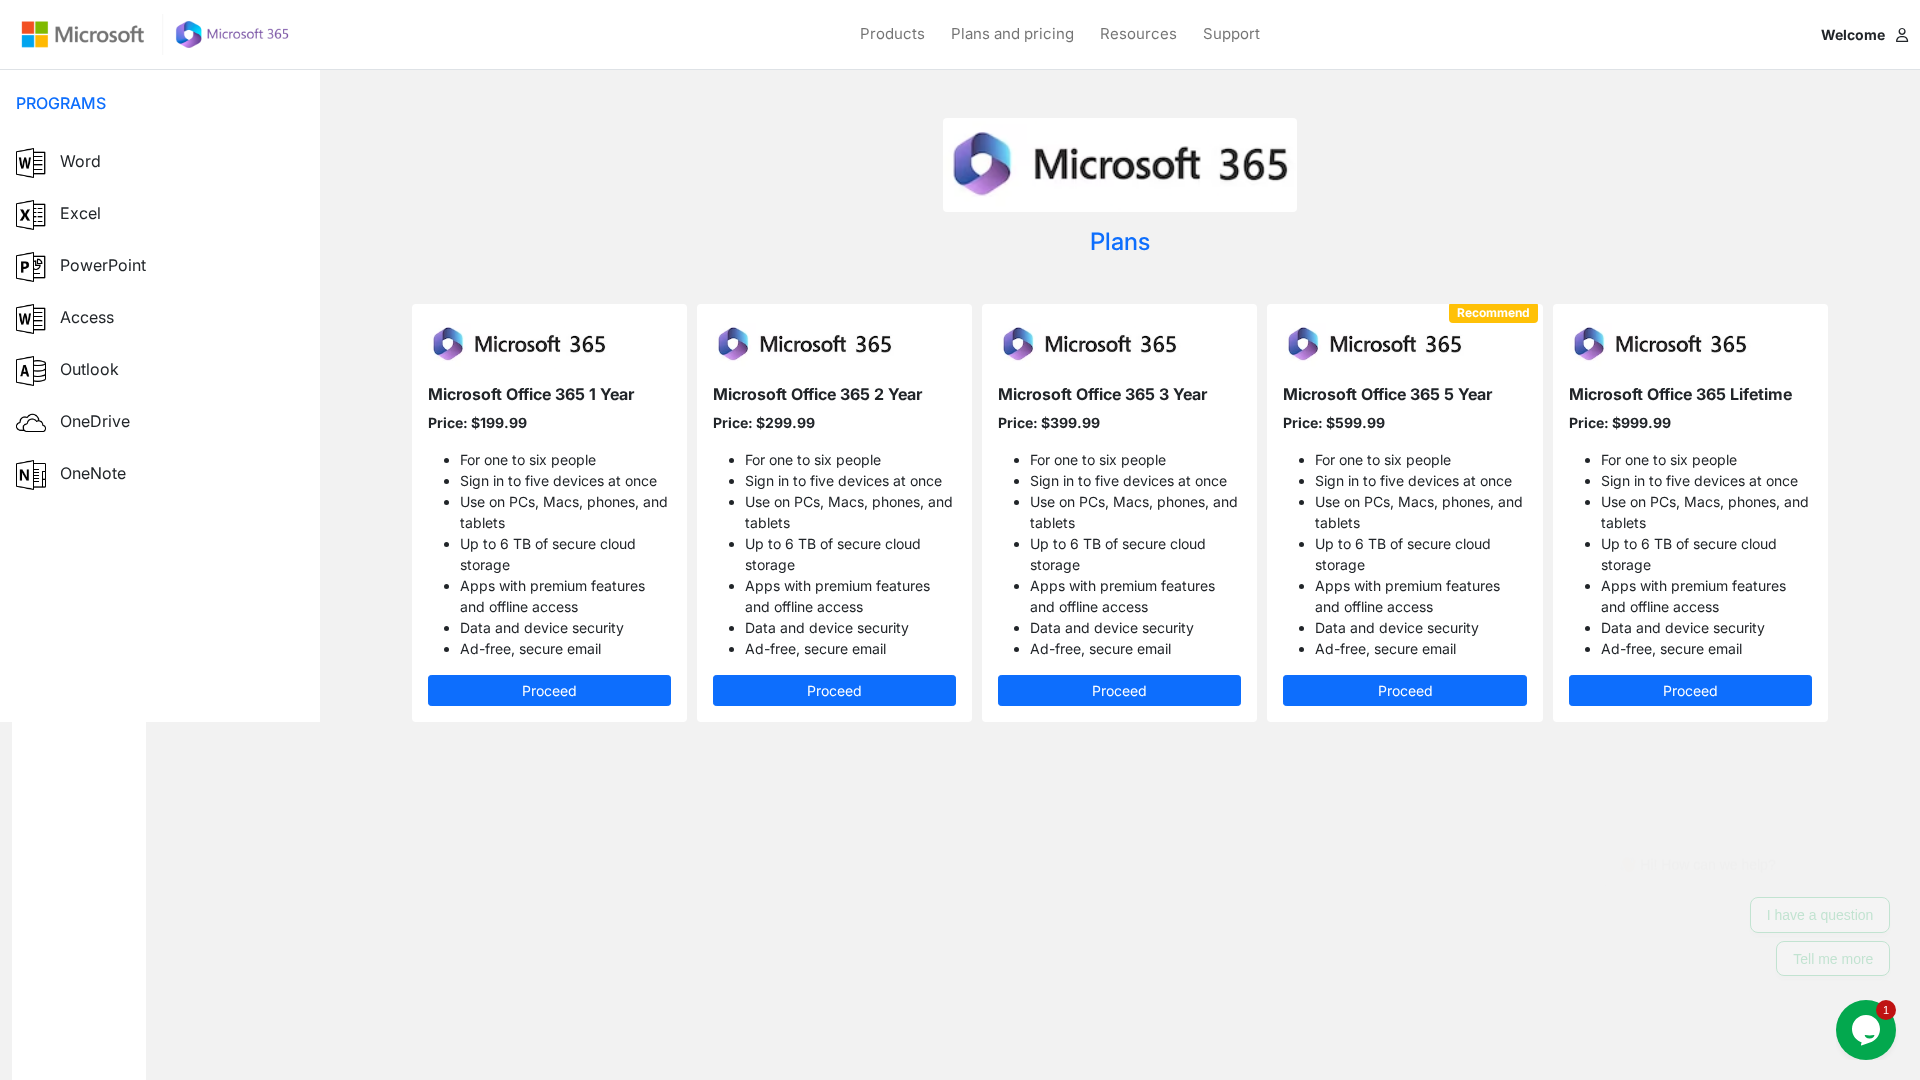Click the 'Price: $399.99' text

coord(1049,423)
